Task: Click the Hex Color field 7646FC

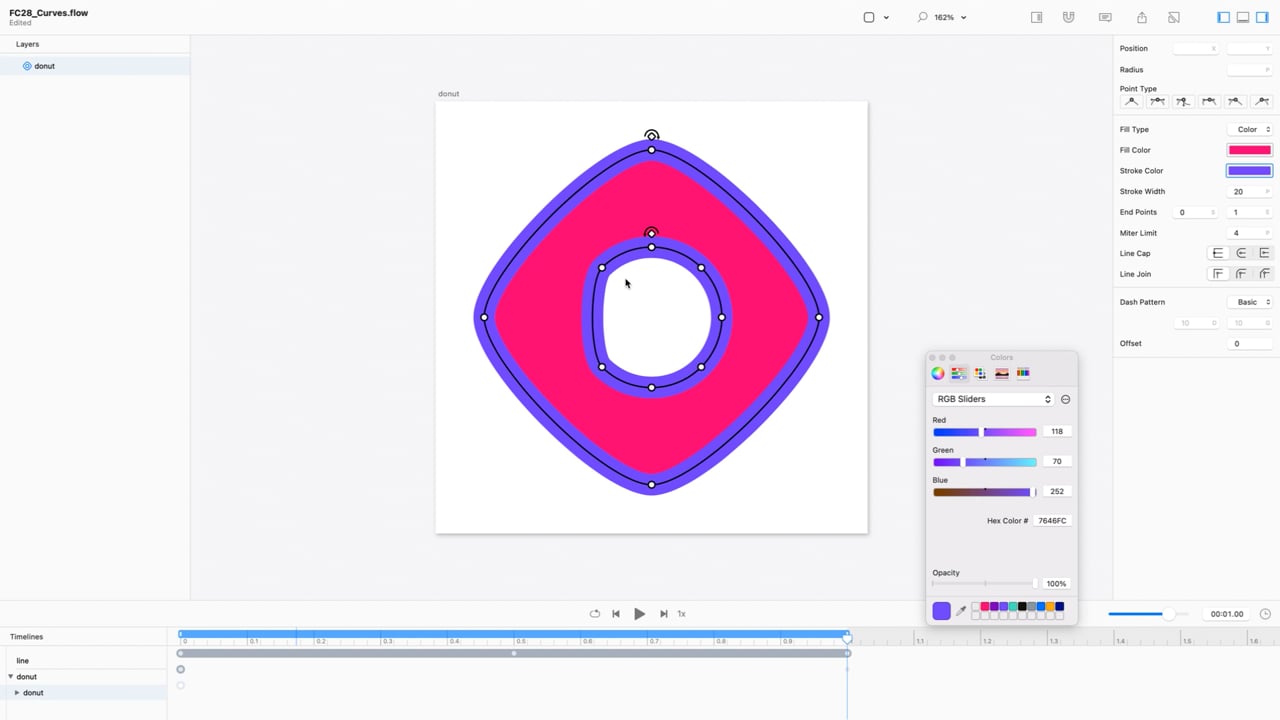Action: 1052,521
